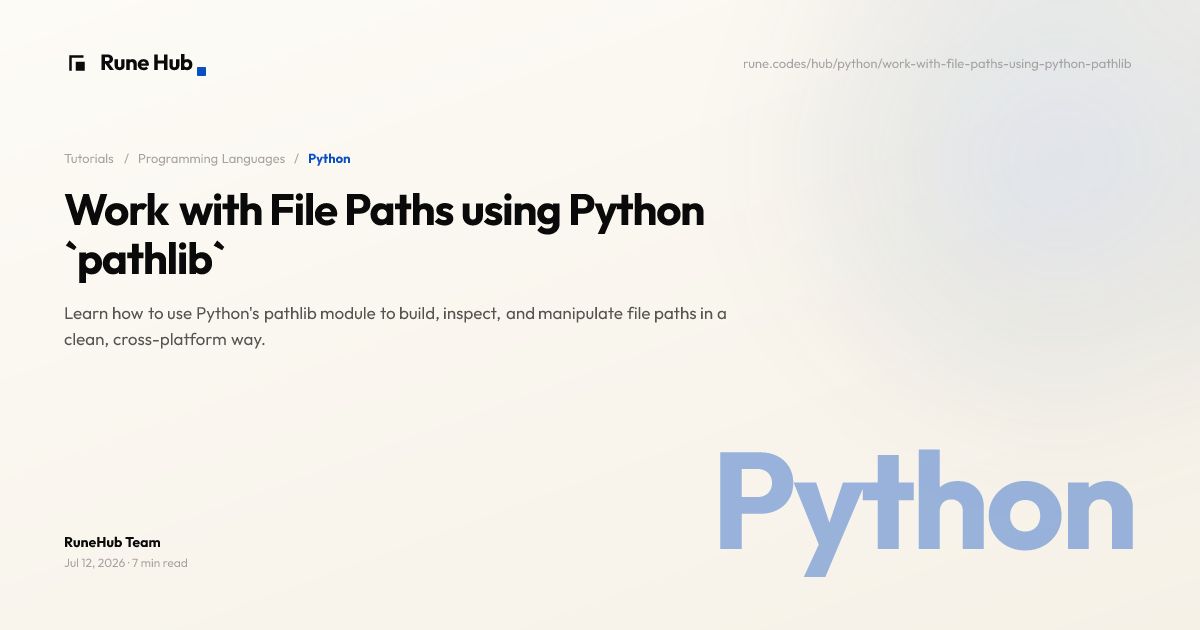Open Programming Languages breadcrumb
1200x630 pixels.
click(x=211, y=159)
